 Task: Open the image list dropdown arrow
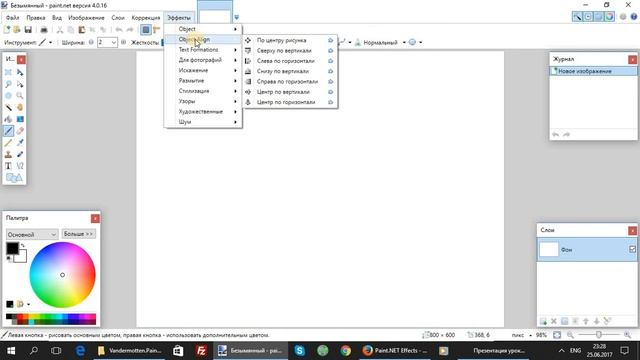[x=236, y=17]
